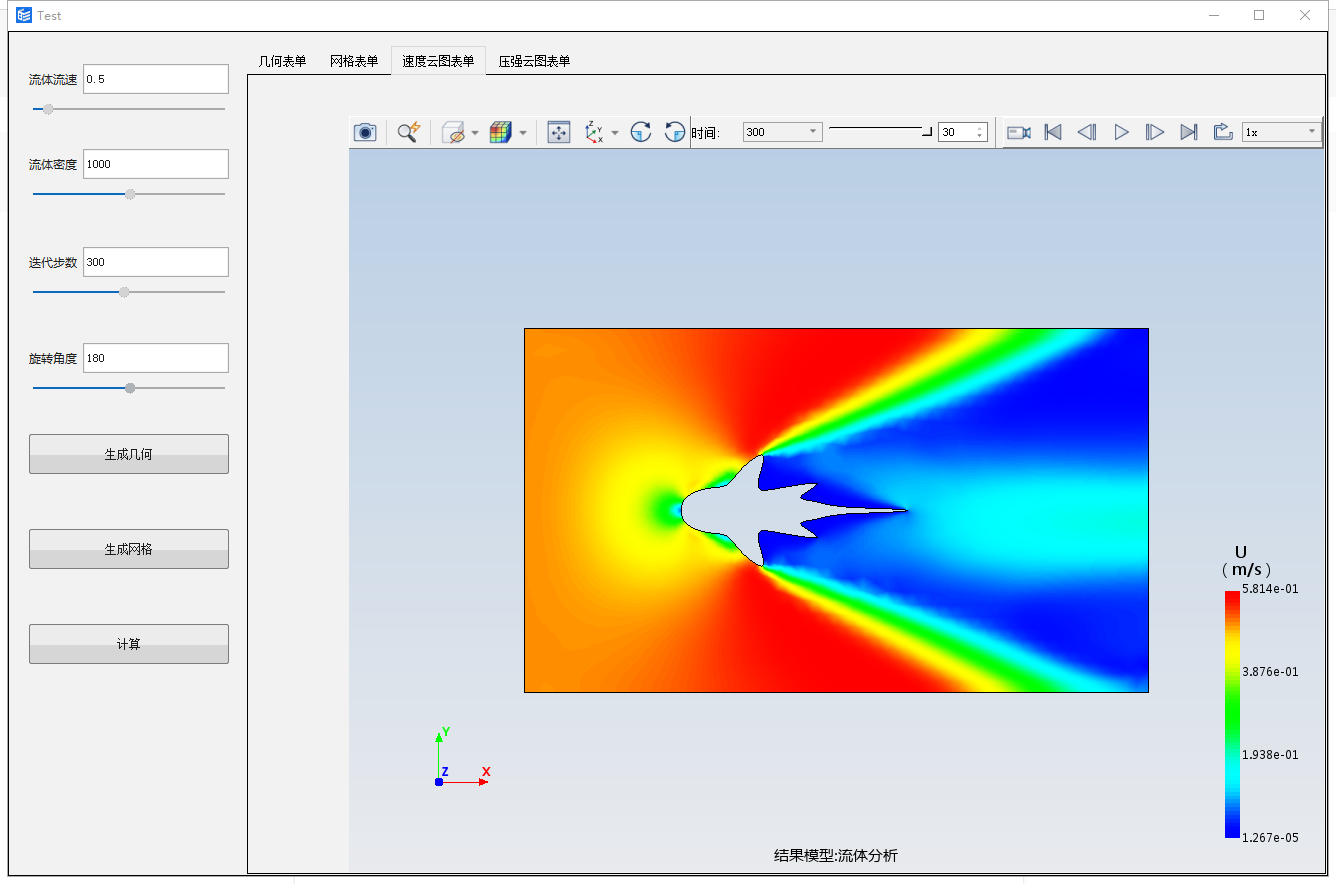Switch to the 几何表单 tab
The image size is (1336, 884).
click(283, 61)
